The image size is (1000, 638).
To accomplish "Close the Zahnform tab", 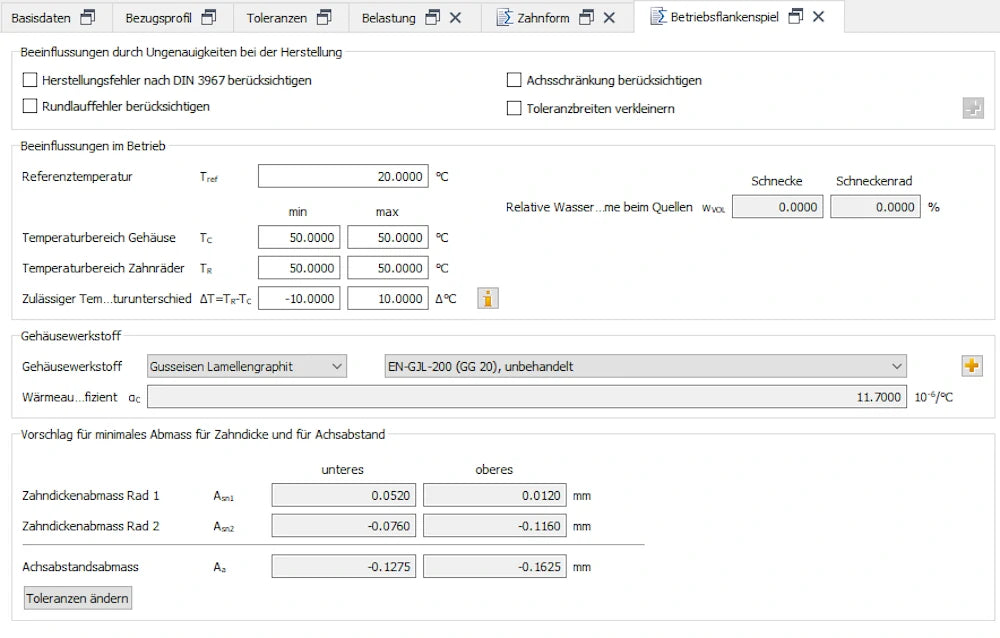I will pyautogui.click(x=609, y=17).
